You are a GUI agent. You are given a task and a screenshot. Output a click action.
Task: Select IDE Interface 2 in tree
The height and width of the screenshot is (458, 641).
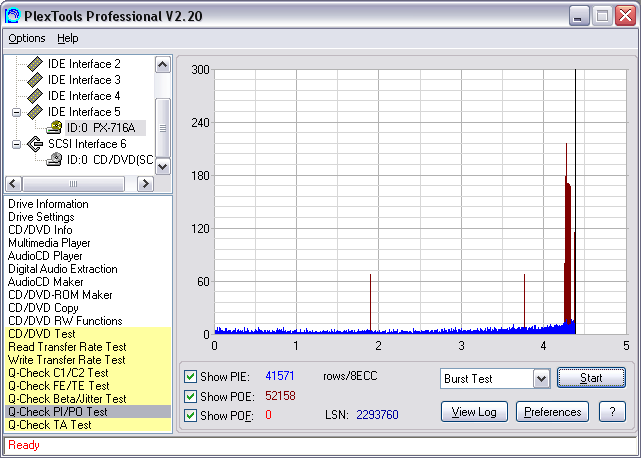[84, 64]
